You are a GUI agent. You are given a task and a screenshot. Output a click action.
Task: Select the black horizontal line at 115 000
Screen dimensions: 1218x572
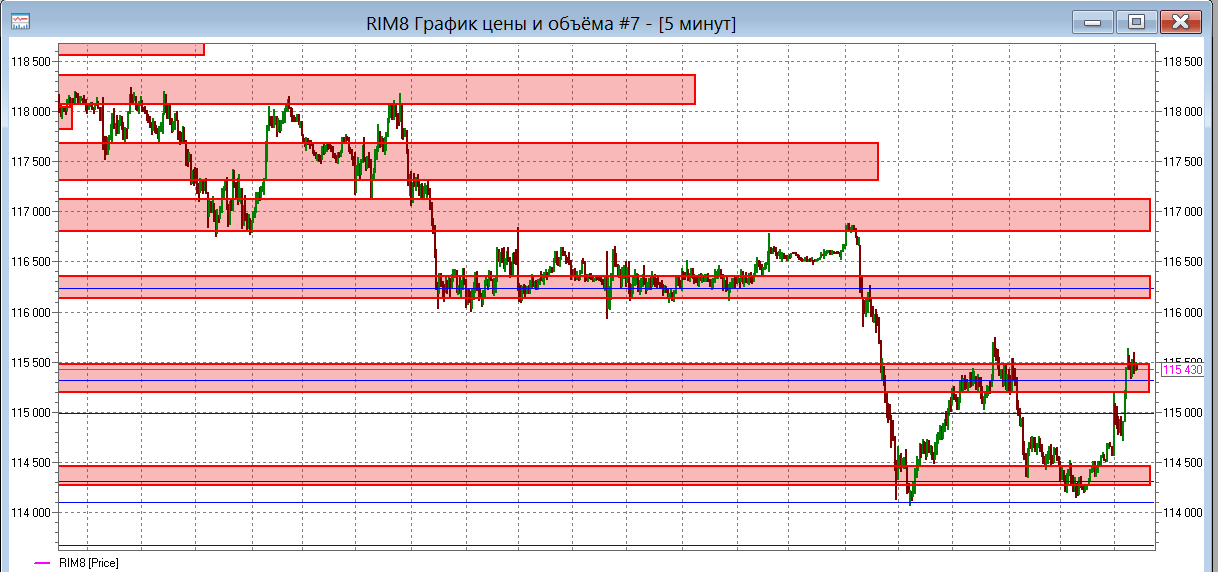pos(604,413)
